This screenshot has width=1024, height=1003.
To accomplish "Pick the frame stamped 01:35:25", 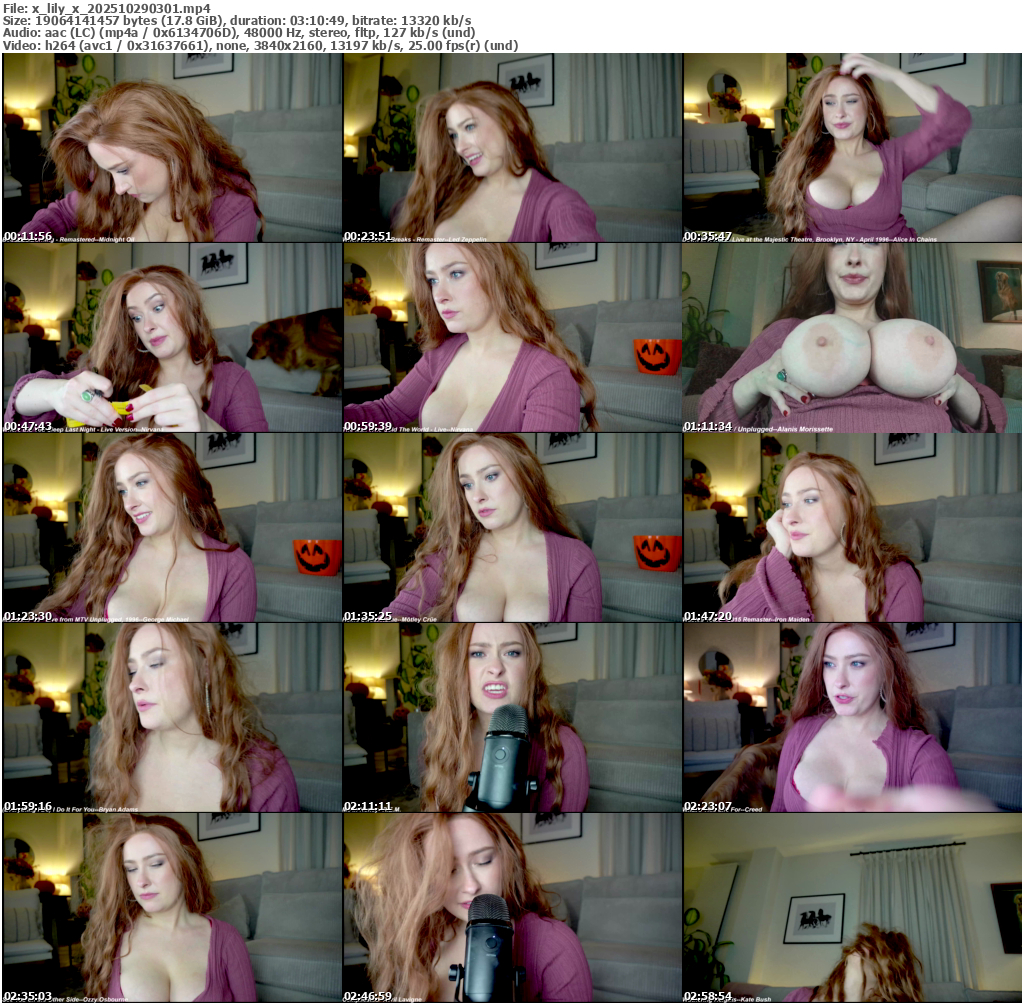I will click(x=512, y=528).
